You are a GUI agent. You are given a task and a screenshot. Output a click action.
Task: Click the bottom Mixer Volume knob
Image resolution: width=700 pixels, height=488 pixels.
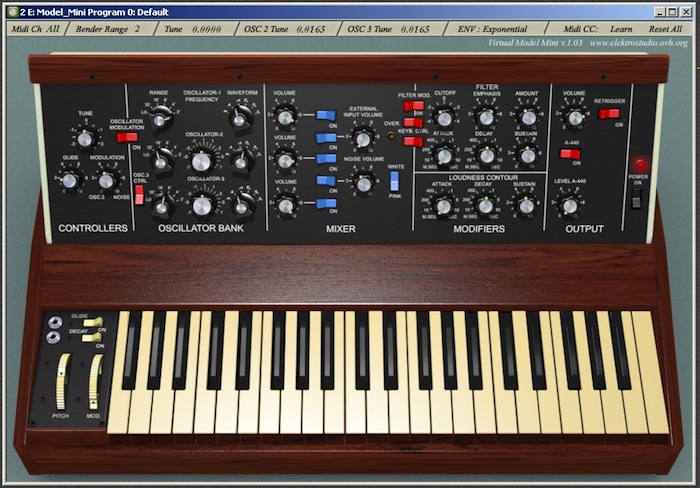[x=285, y=206]
